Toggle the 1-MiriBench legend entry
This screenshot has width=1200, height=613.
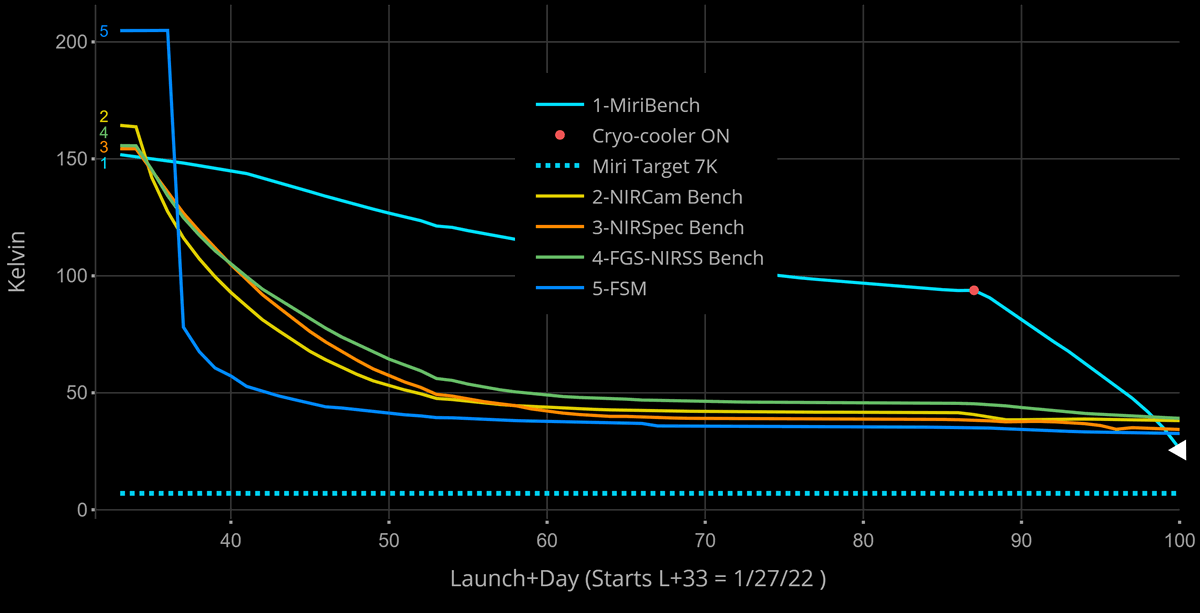660,104
